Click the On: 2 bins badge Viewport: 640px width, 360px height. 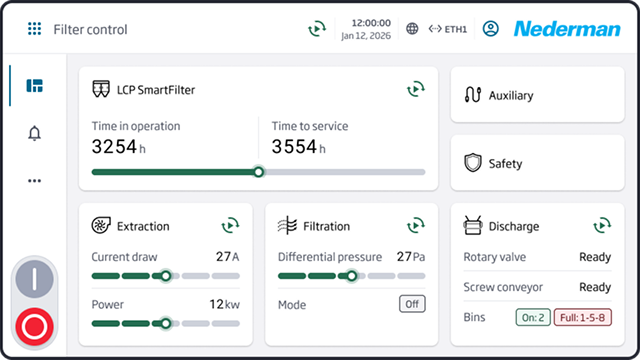(x=533, y=317)
